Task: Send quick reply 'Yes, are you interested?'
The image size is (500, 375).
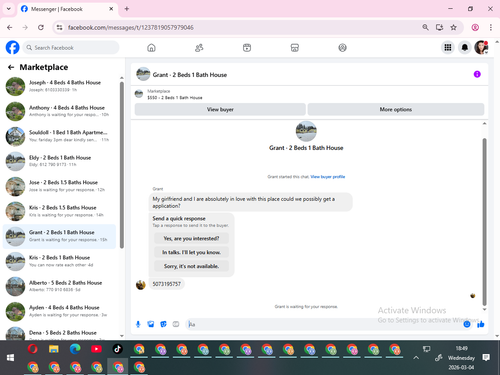Action: click(191, 238)
